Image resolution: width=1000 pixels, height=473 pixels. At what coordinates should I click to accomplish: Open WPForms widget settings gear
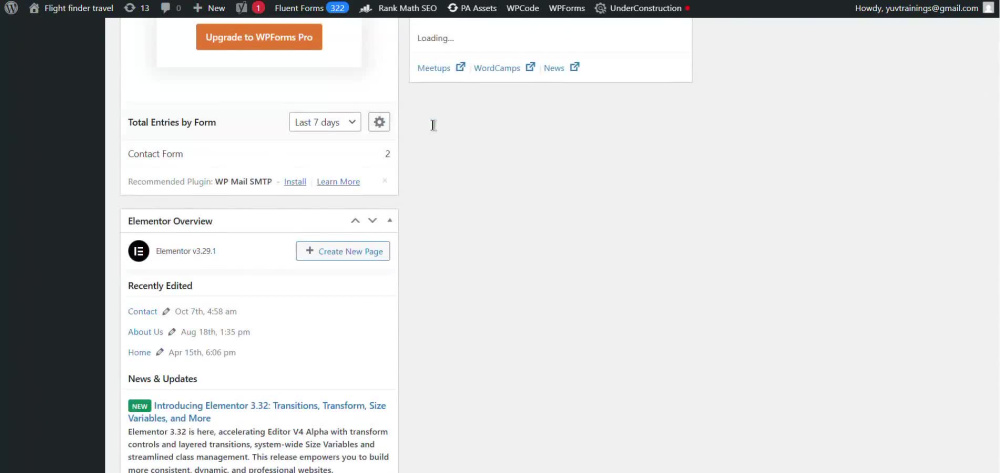click(x=379, y=122)
